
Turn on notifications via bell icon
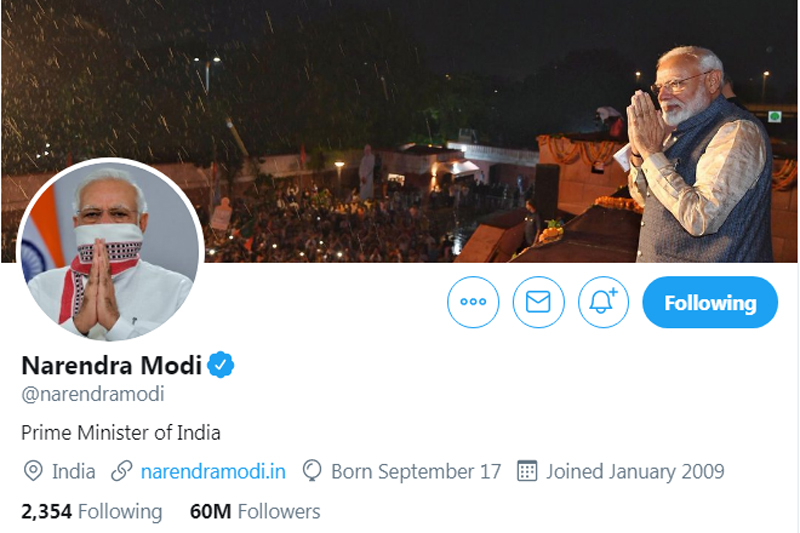(604, 302)
